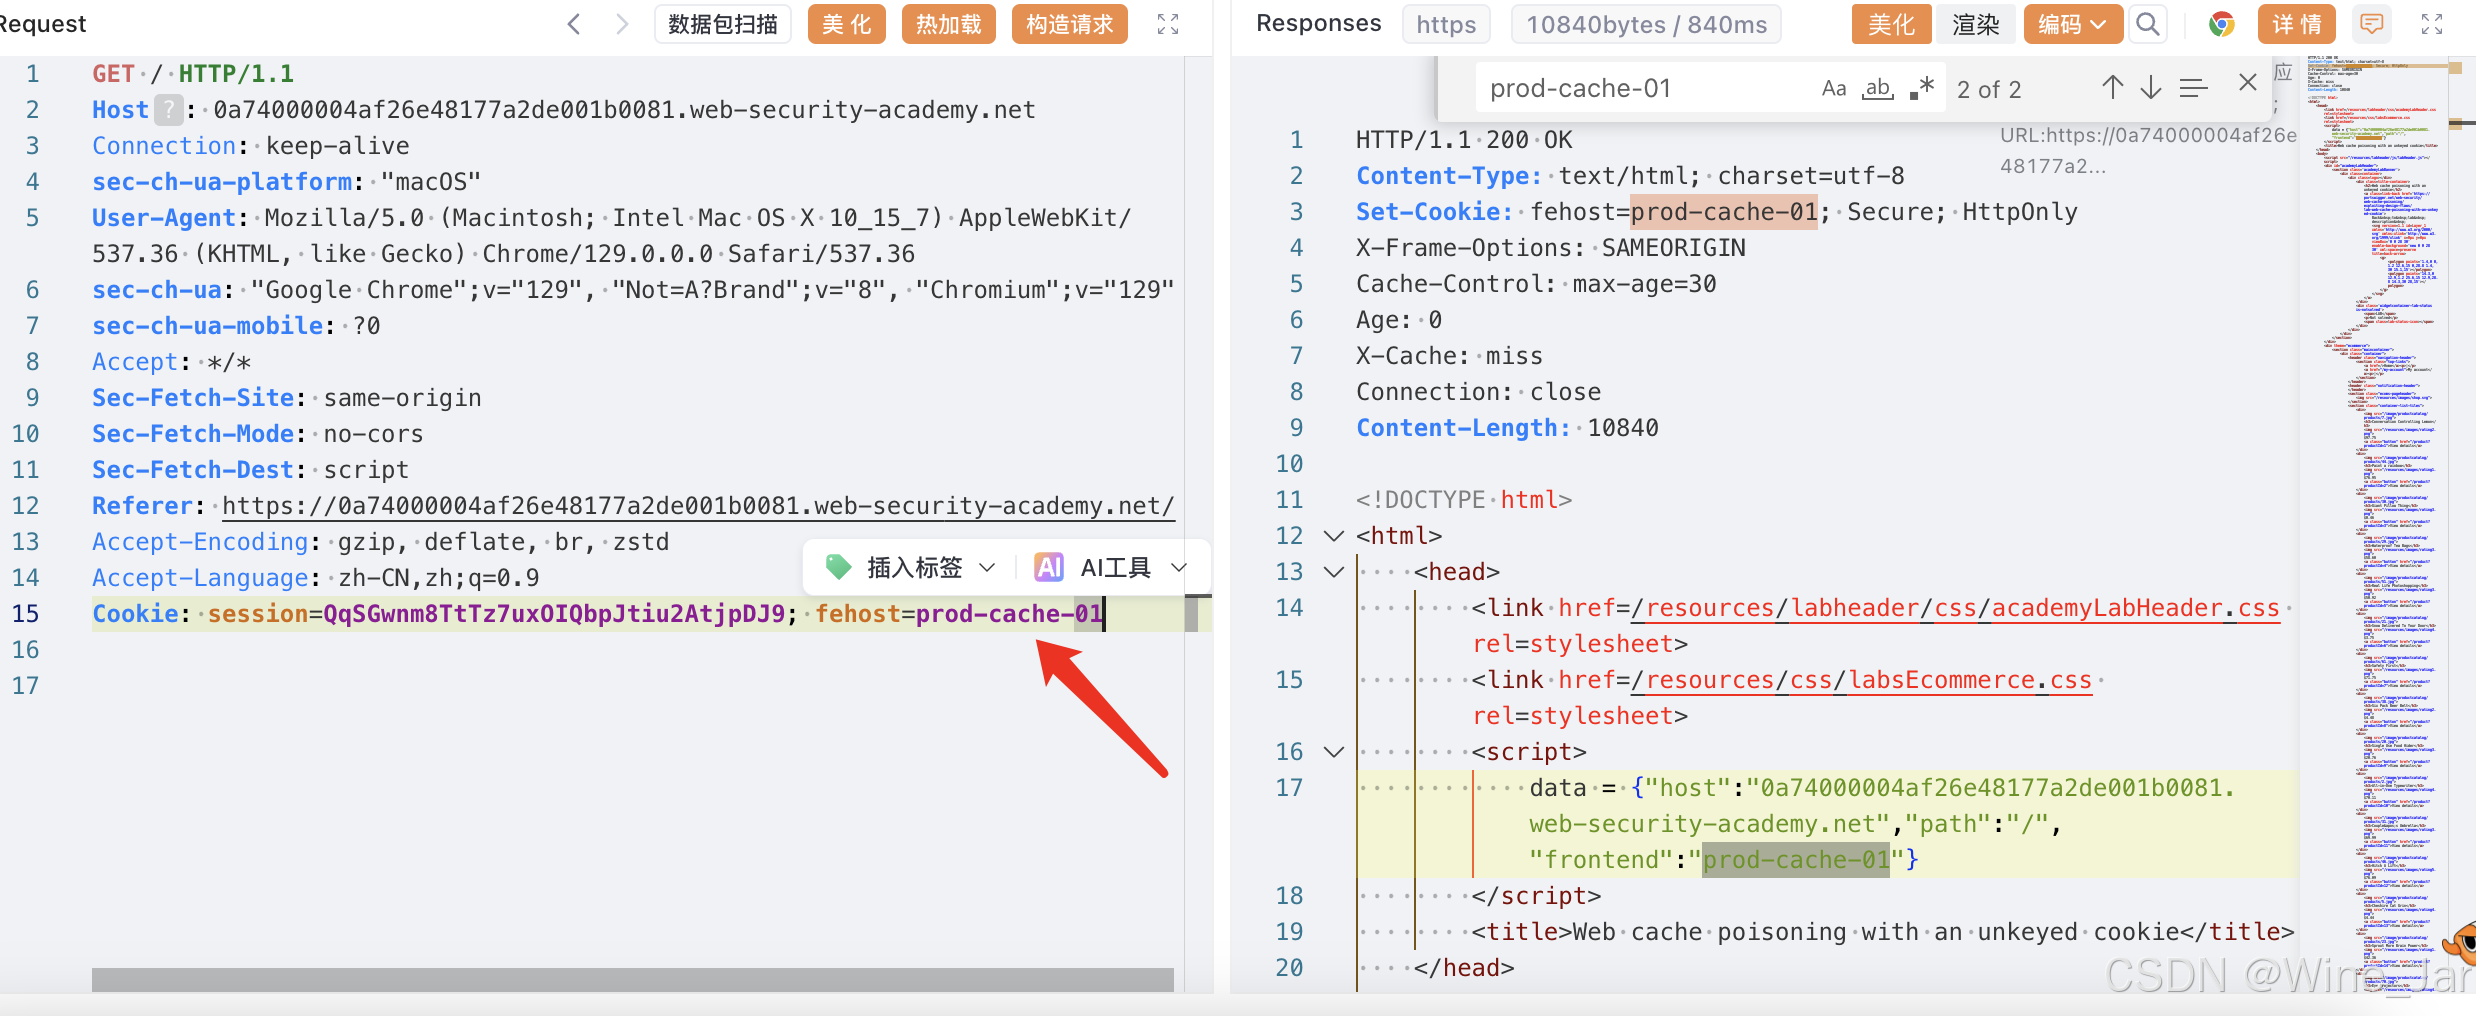2476x1016 pixels.
Task: Click the 详情 details button
Action: pos(2297,24)
